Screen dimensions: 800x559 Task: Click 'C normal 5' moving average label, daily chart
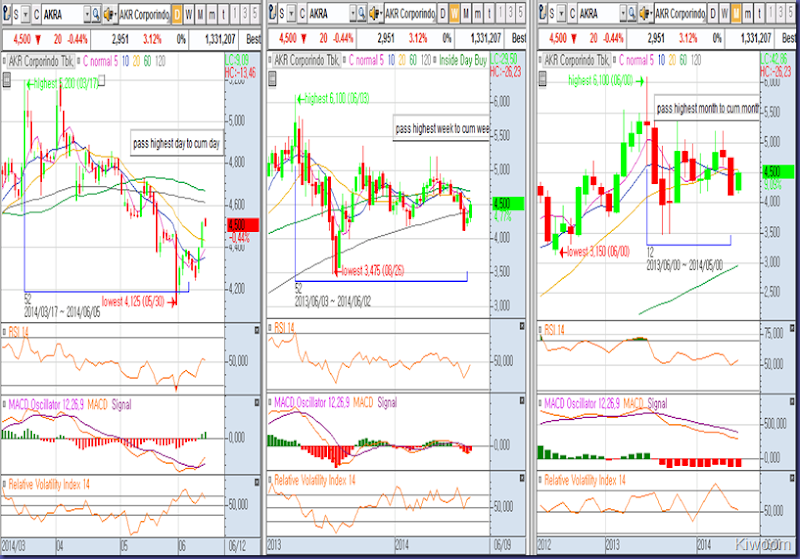pyautogui.click(x=100, y=61)
